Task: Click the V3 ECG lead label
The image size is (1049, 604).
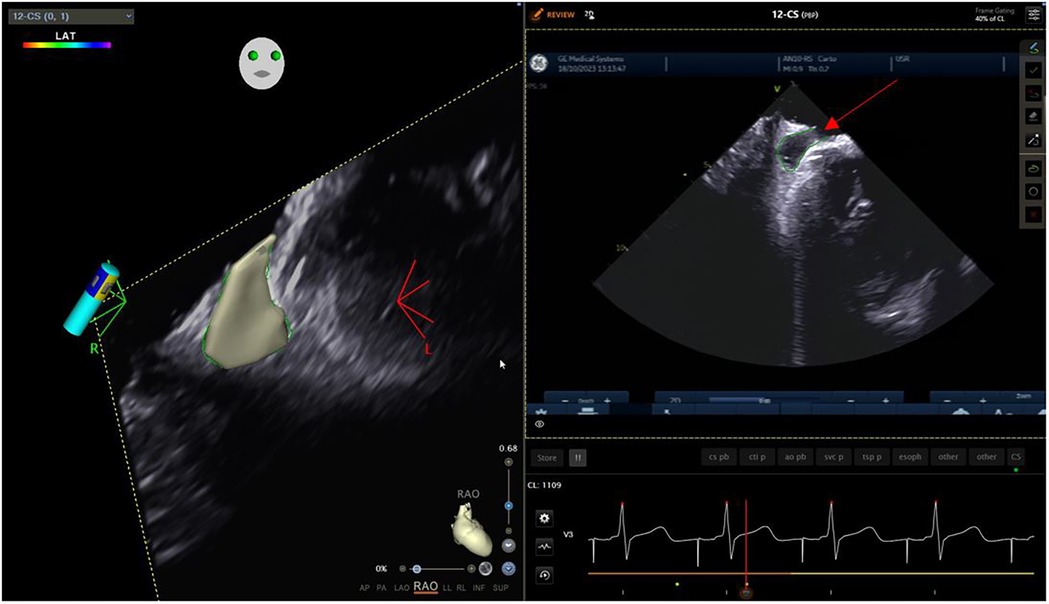Action: coord(568,534)
